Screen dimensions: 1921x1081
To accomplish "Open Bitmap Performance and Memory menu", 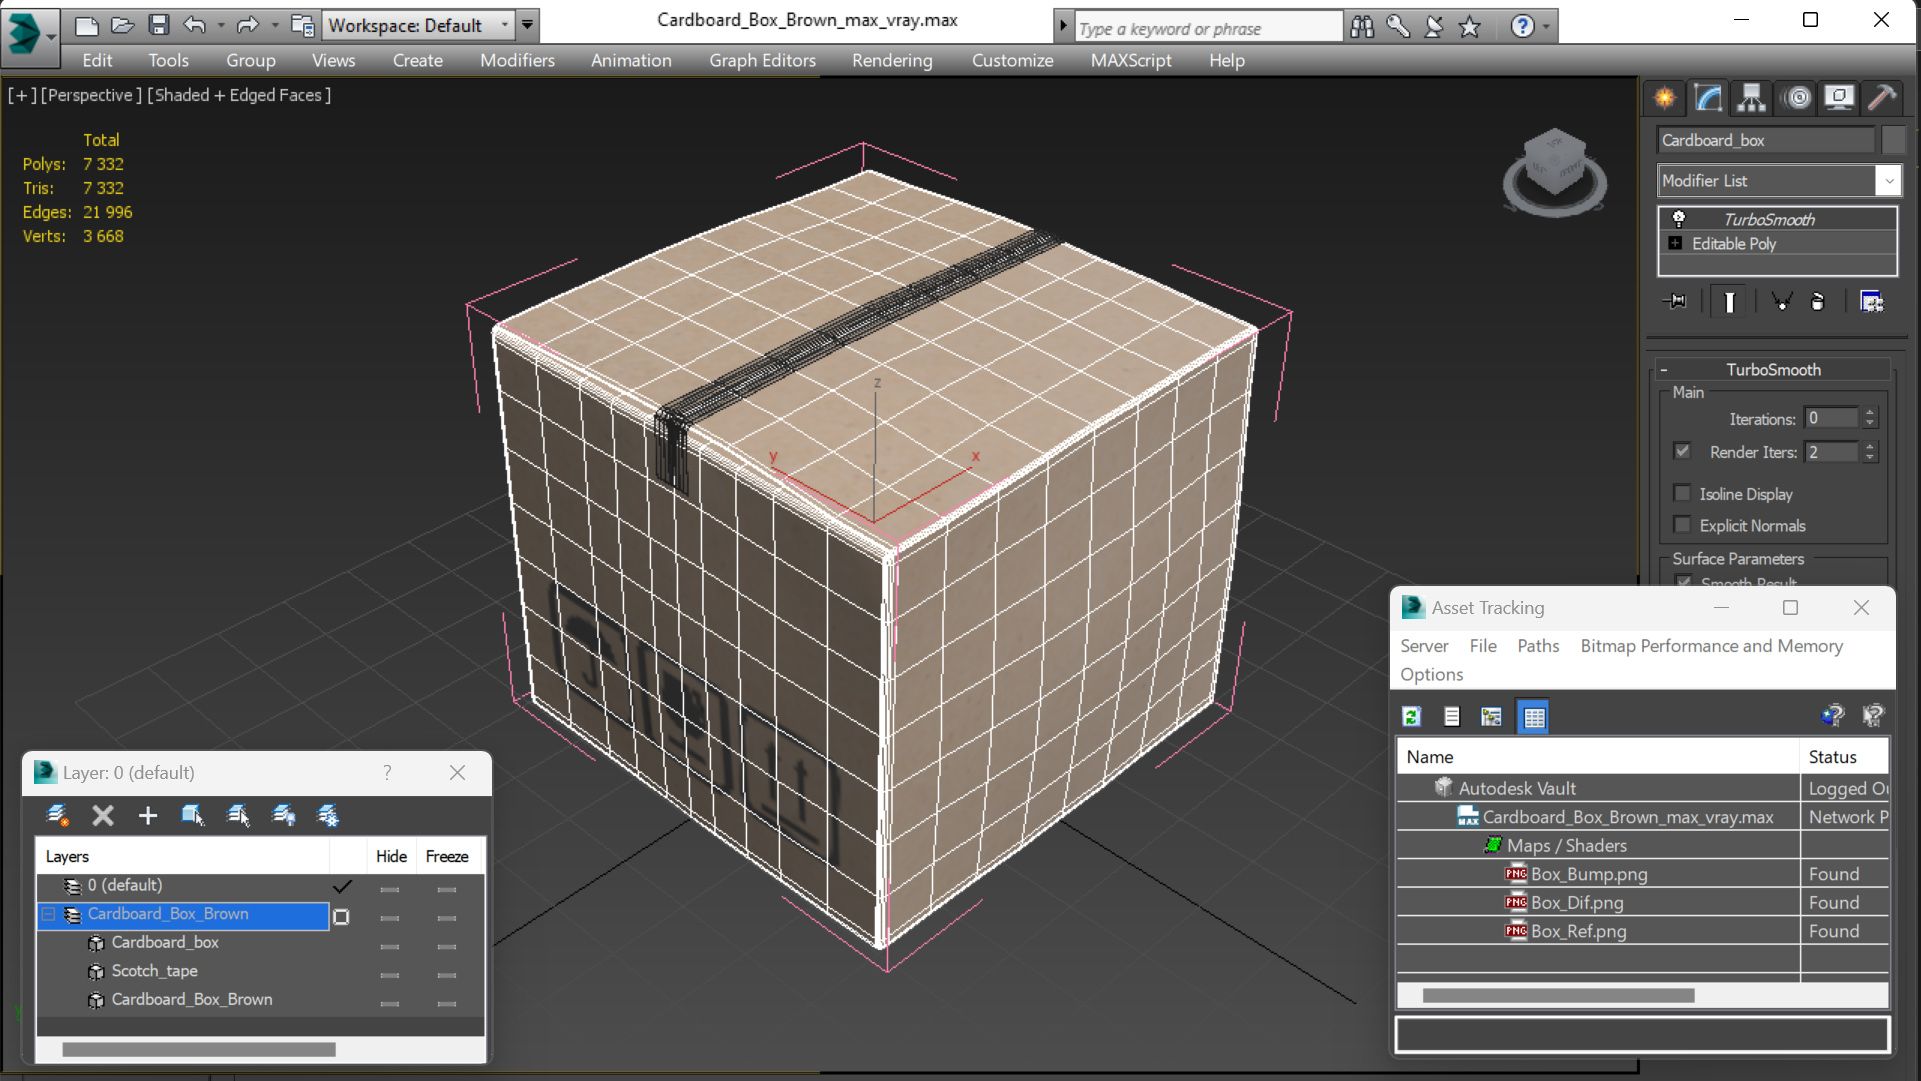I will pyautogui.click(x=1711, y=646).
